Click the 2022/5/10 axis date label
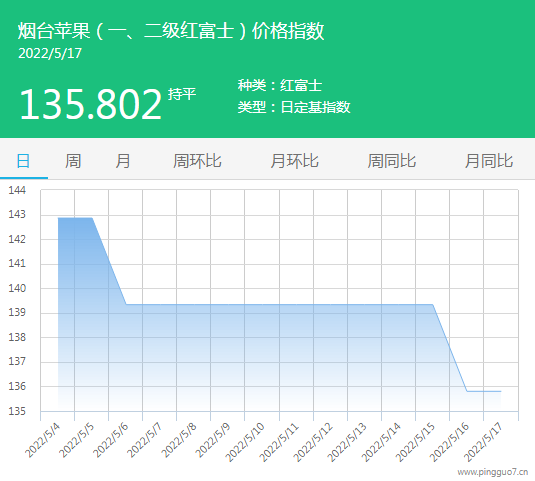This screenshot has width=535, height=481. click(245, 442)
